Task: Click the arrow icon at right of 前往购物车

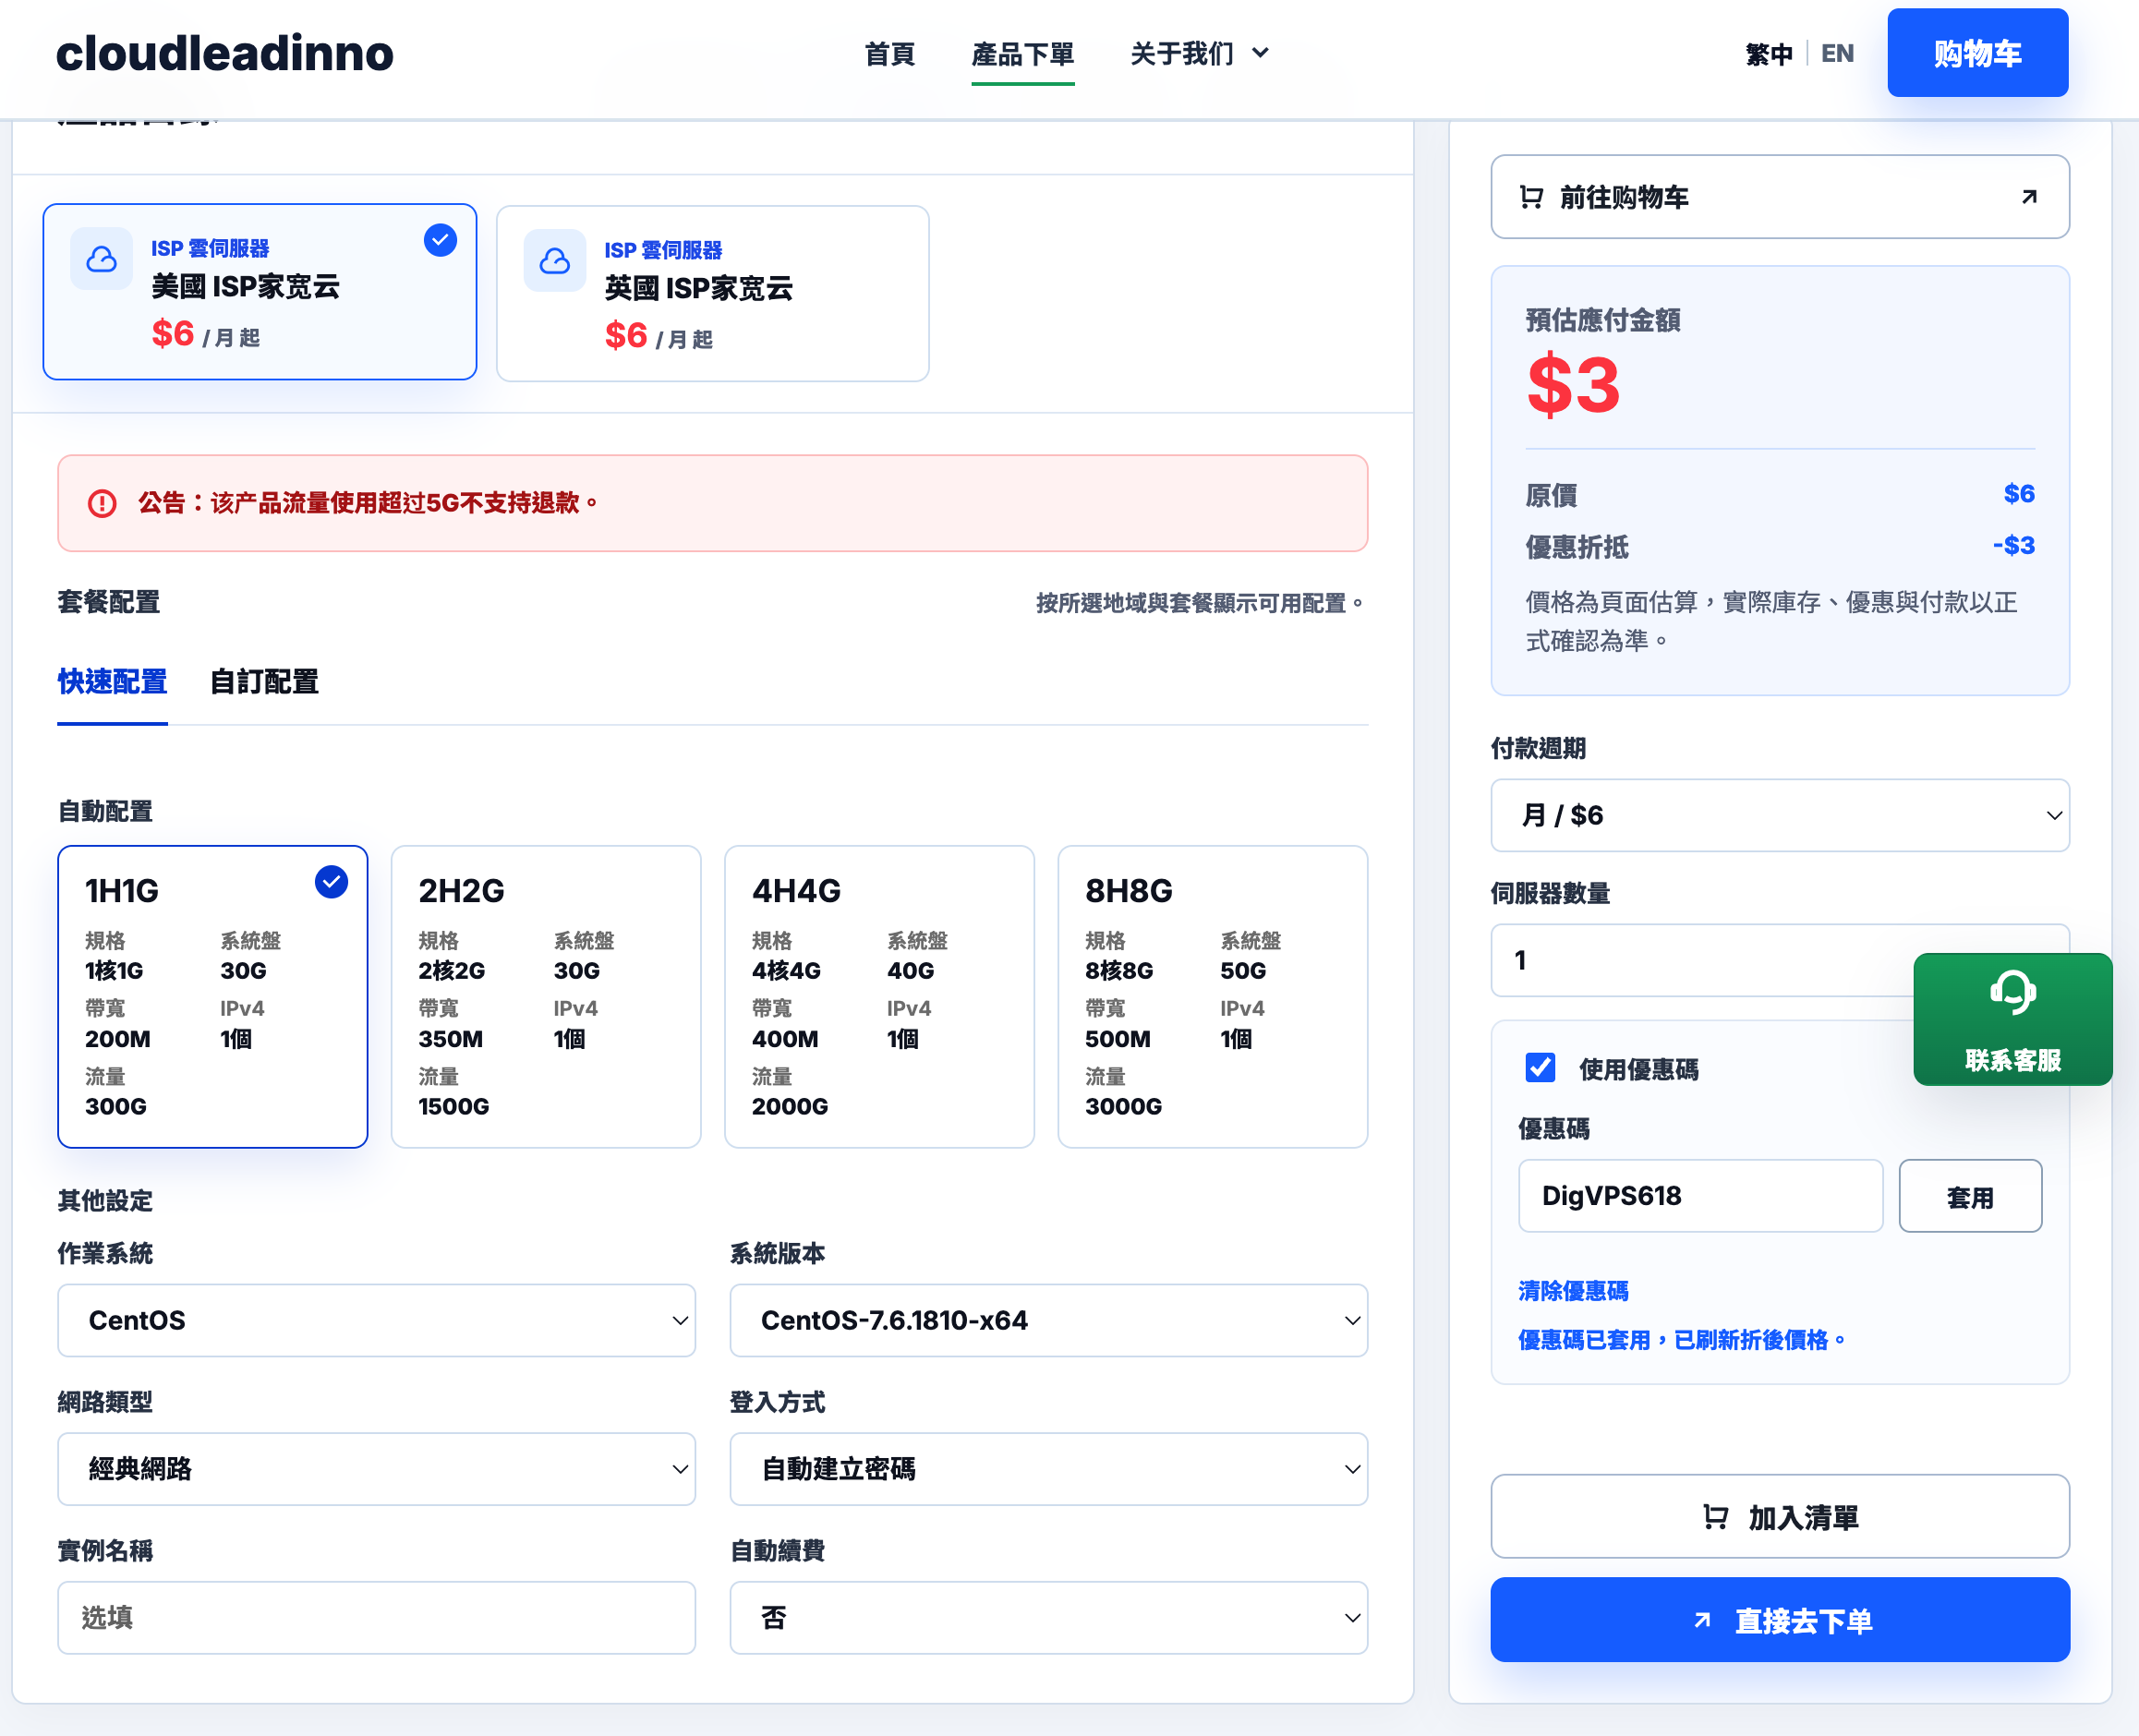Action: 2029,197
